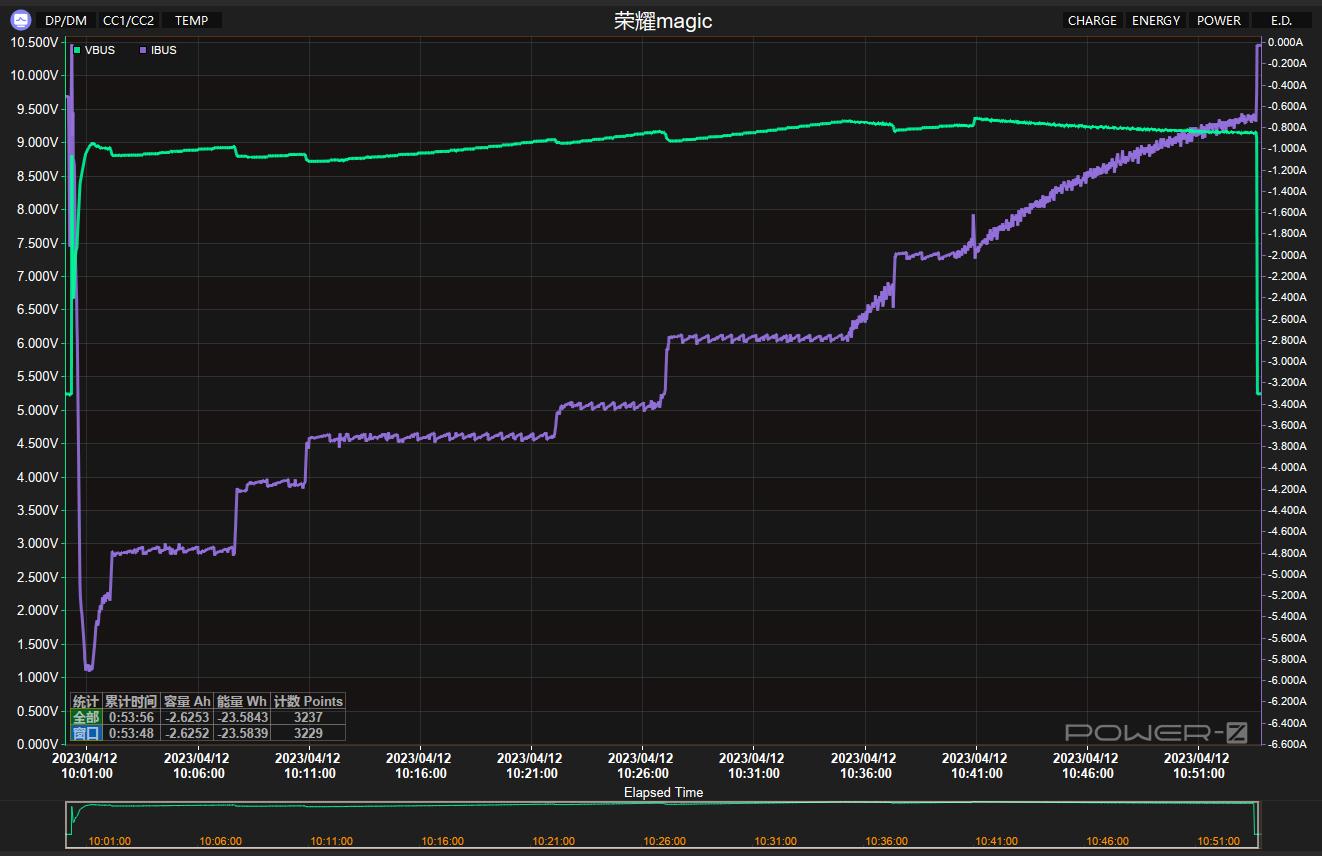Select the green 全部 statistics row label
This screenshot has height=856, width=1322.
[86, 717]
